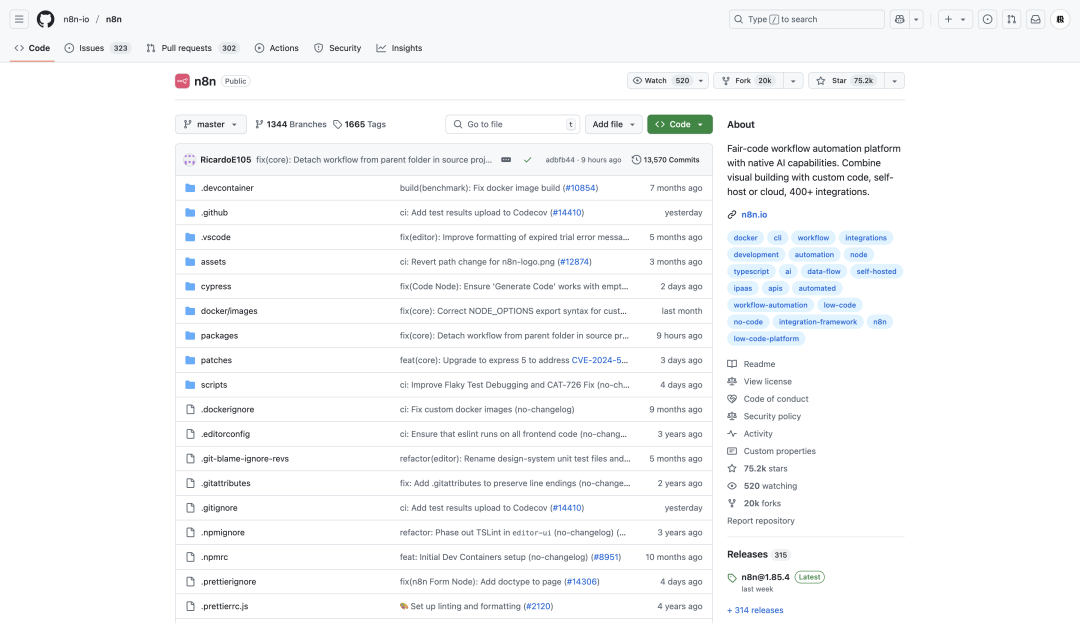The height and width of the screenshot is (623, 1080).
Task: Open the create new plus menu
Action: 955,19
